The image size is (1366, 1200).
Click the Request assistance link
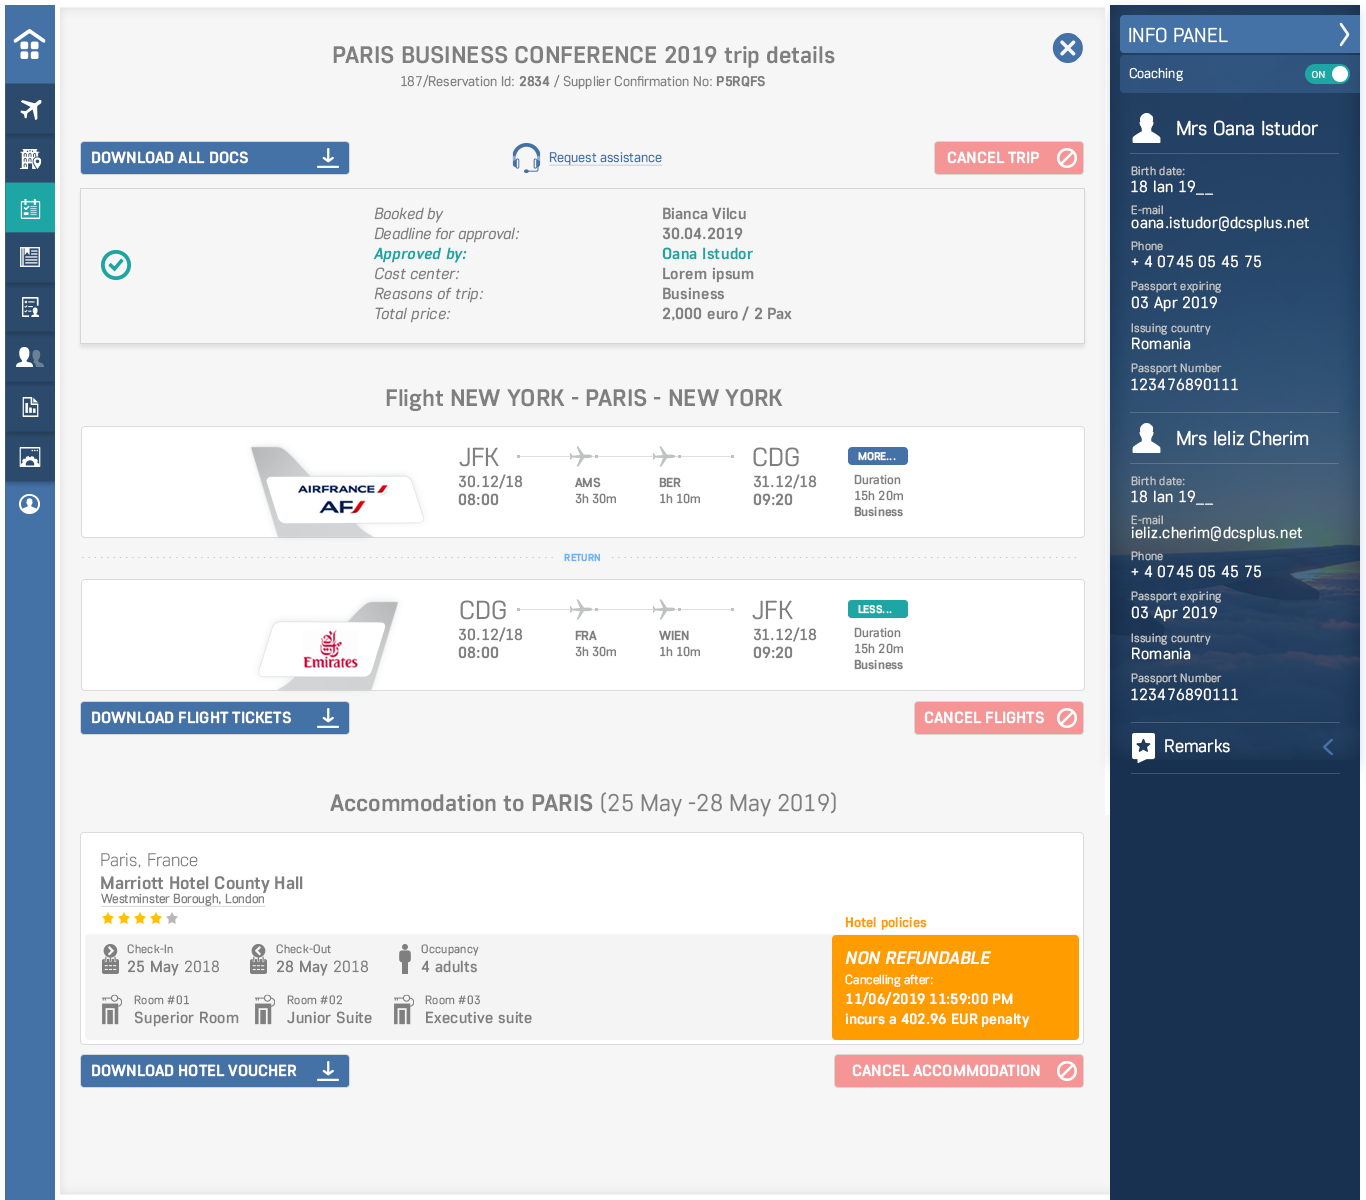point(605,158)
